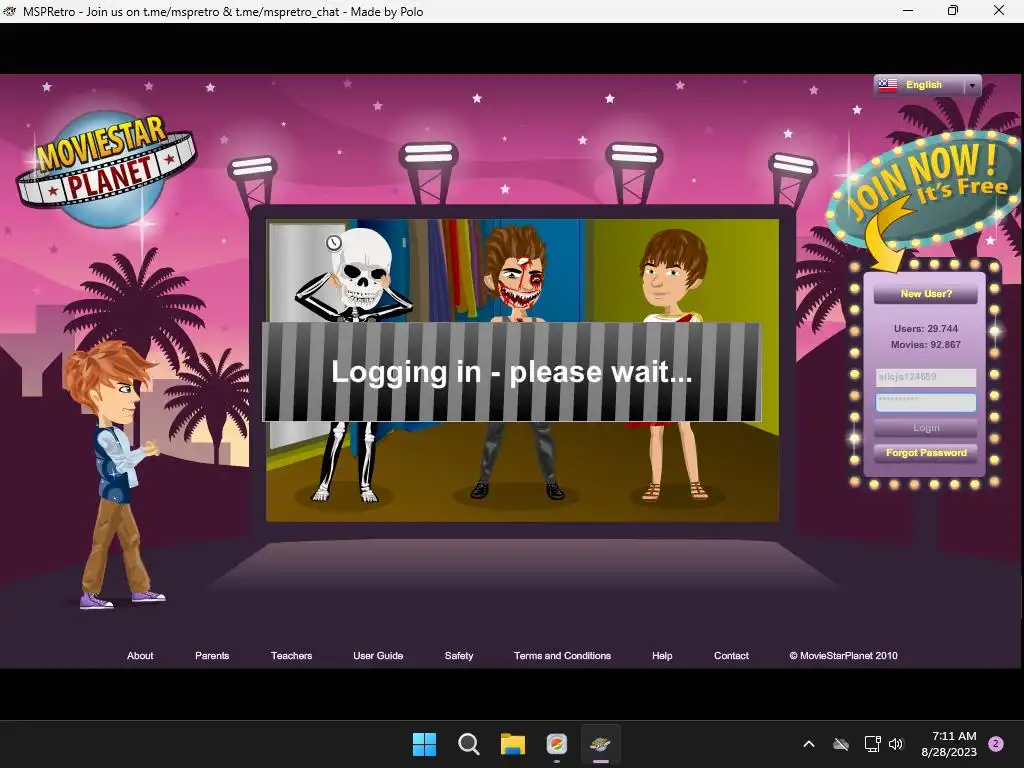
Task: Open the User Guide footer link
Action: click(378, 656)
